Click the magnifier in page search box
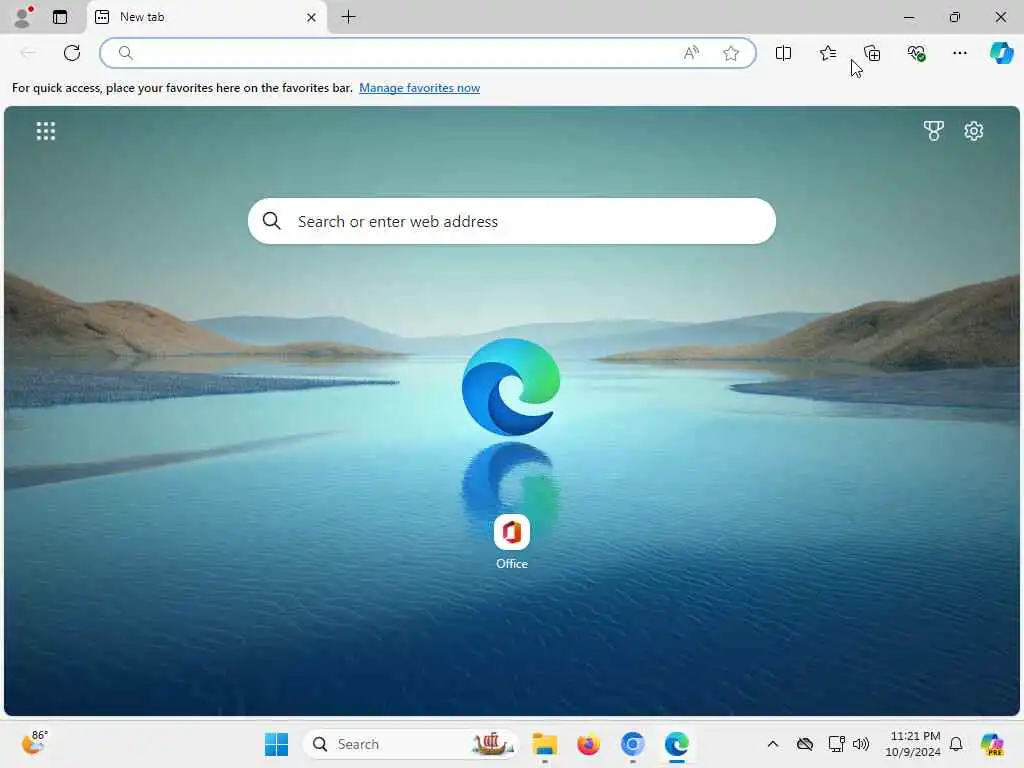 [x=272, y=221]
